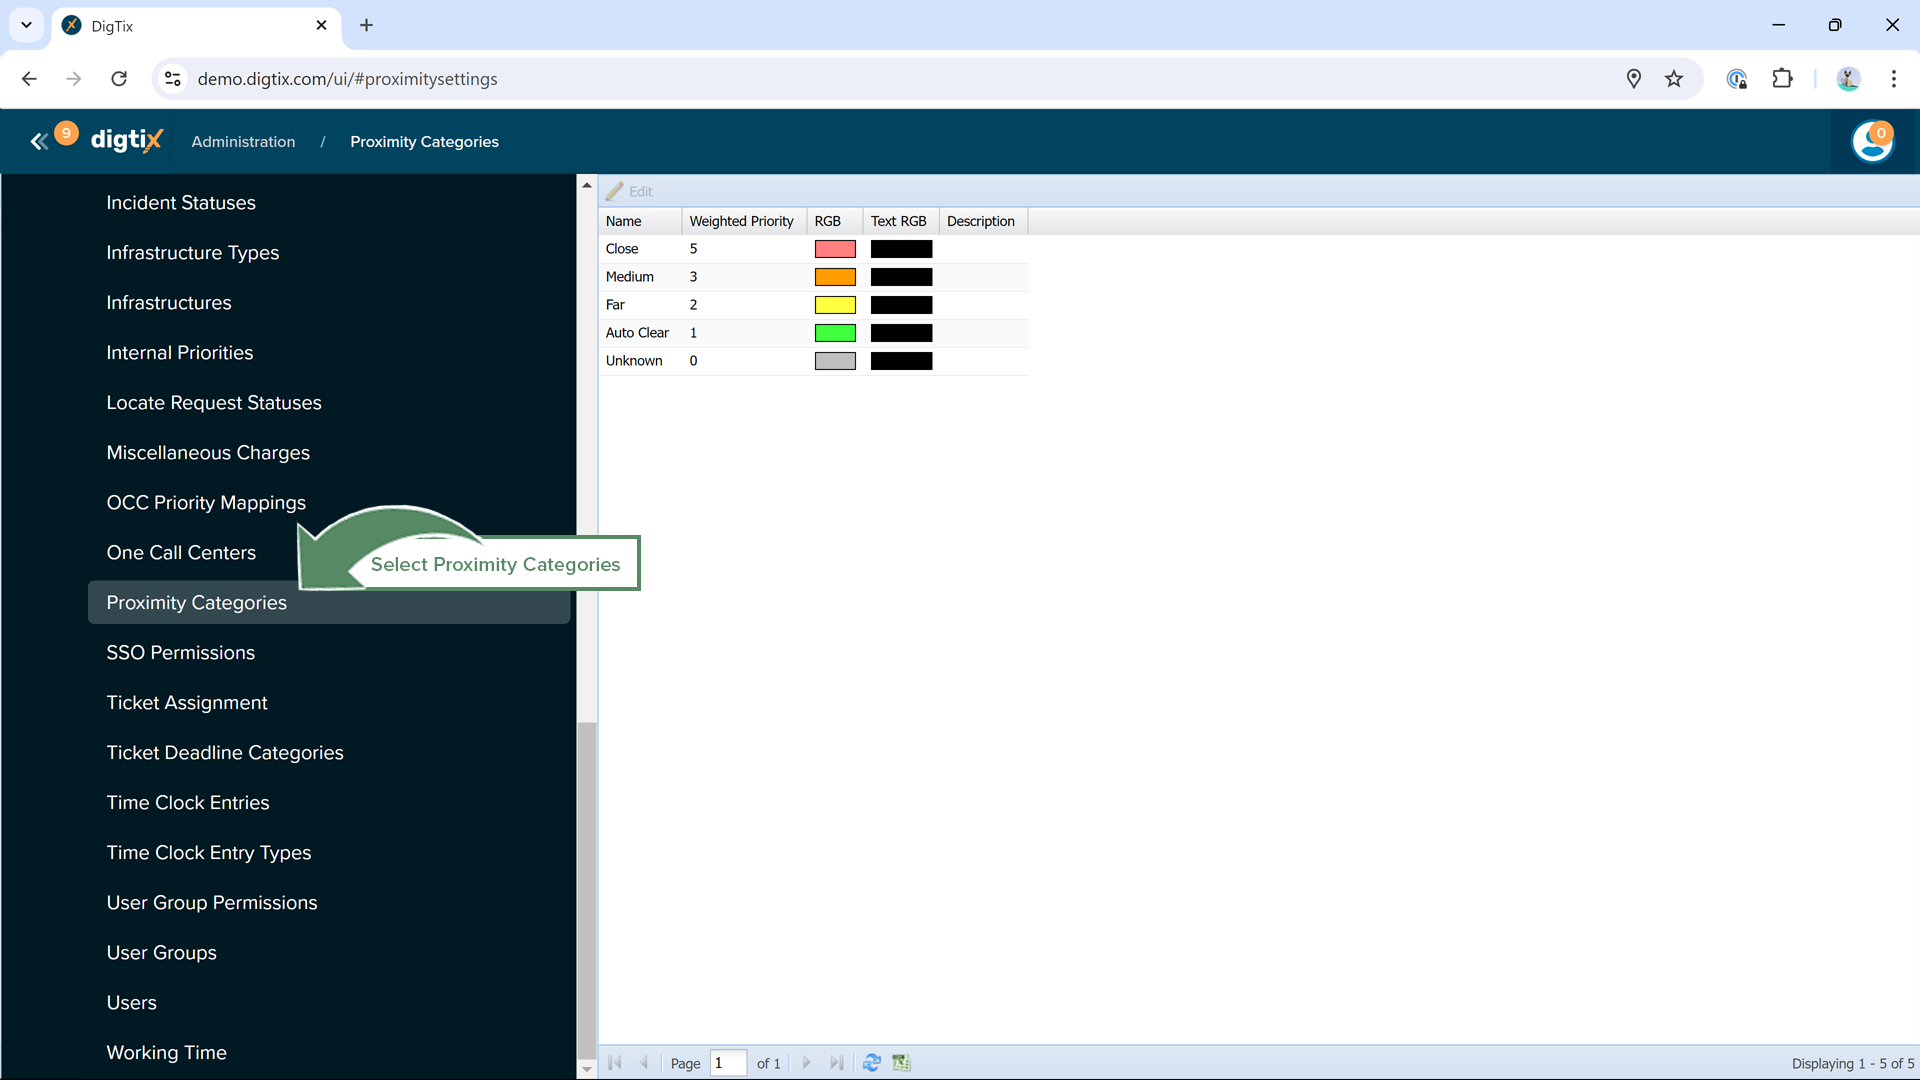This screenshot has height=1080, width=1920.
Task: Collapse the sidebar with double-chevron icon
Action: (x=39, y=142)
